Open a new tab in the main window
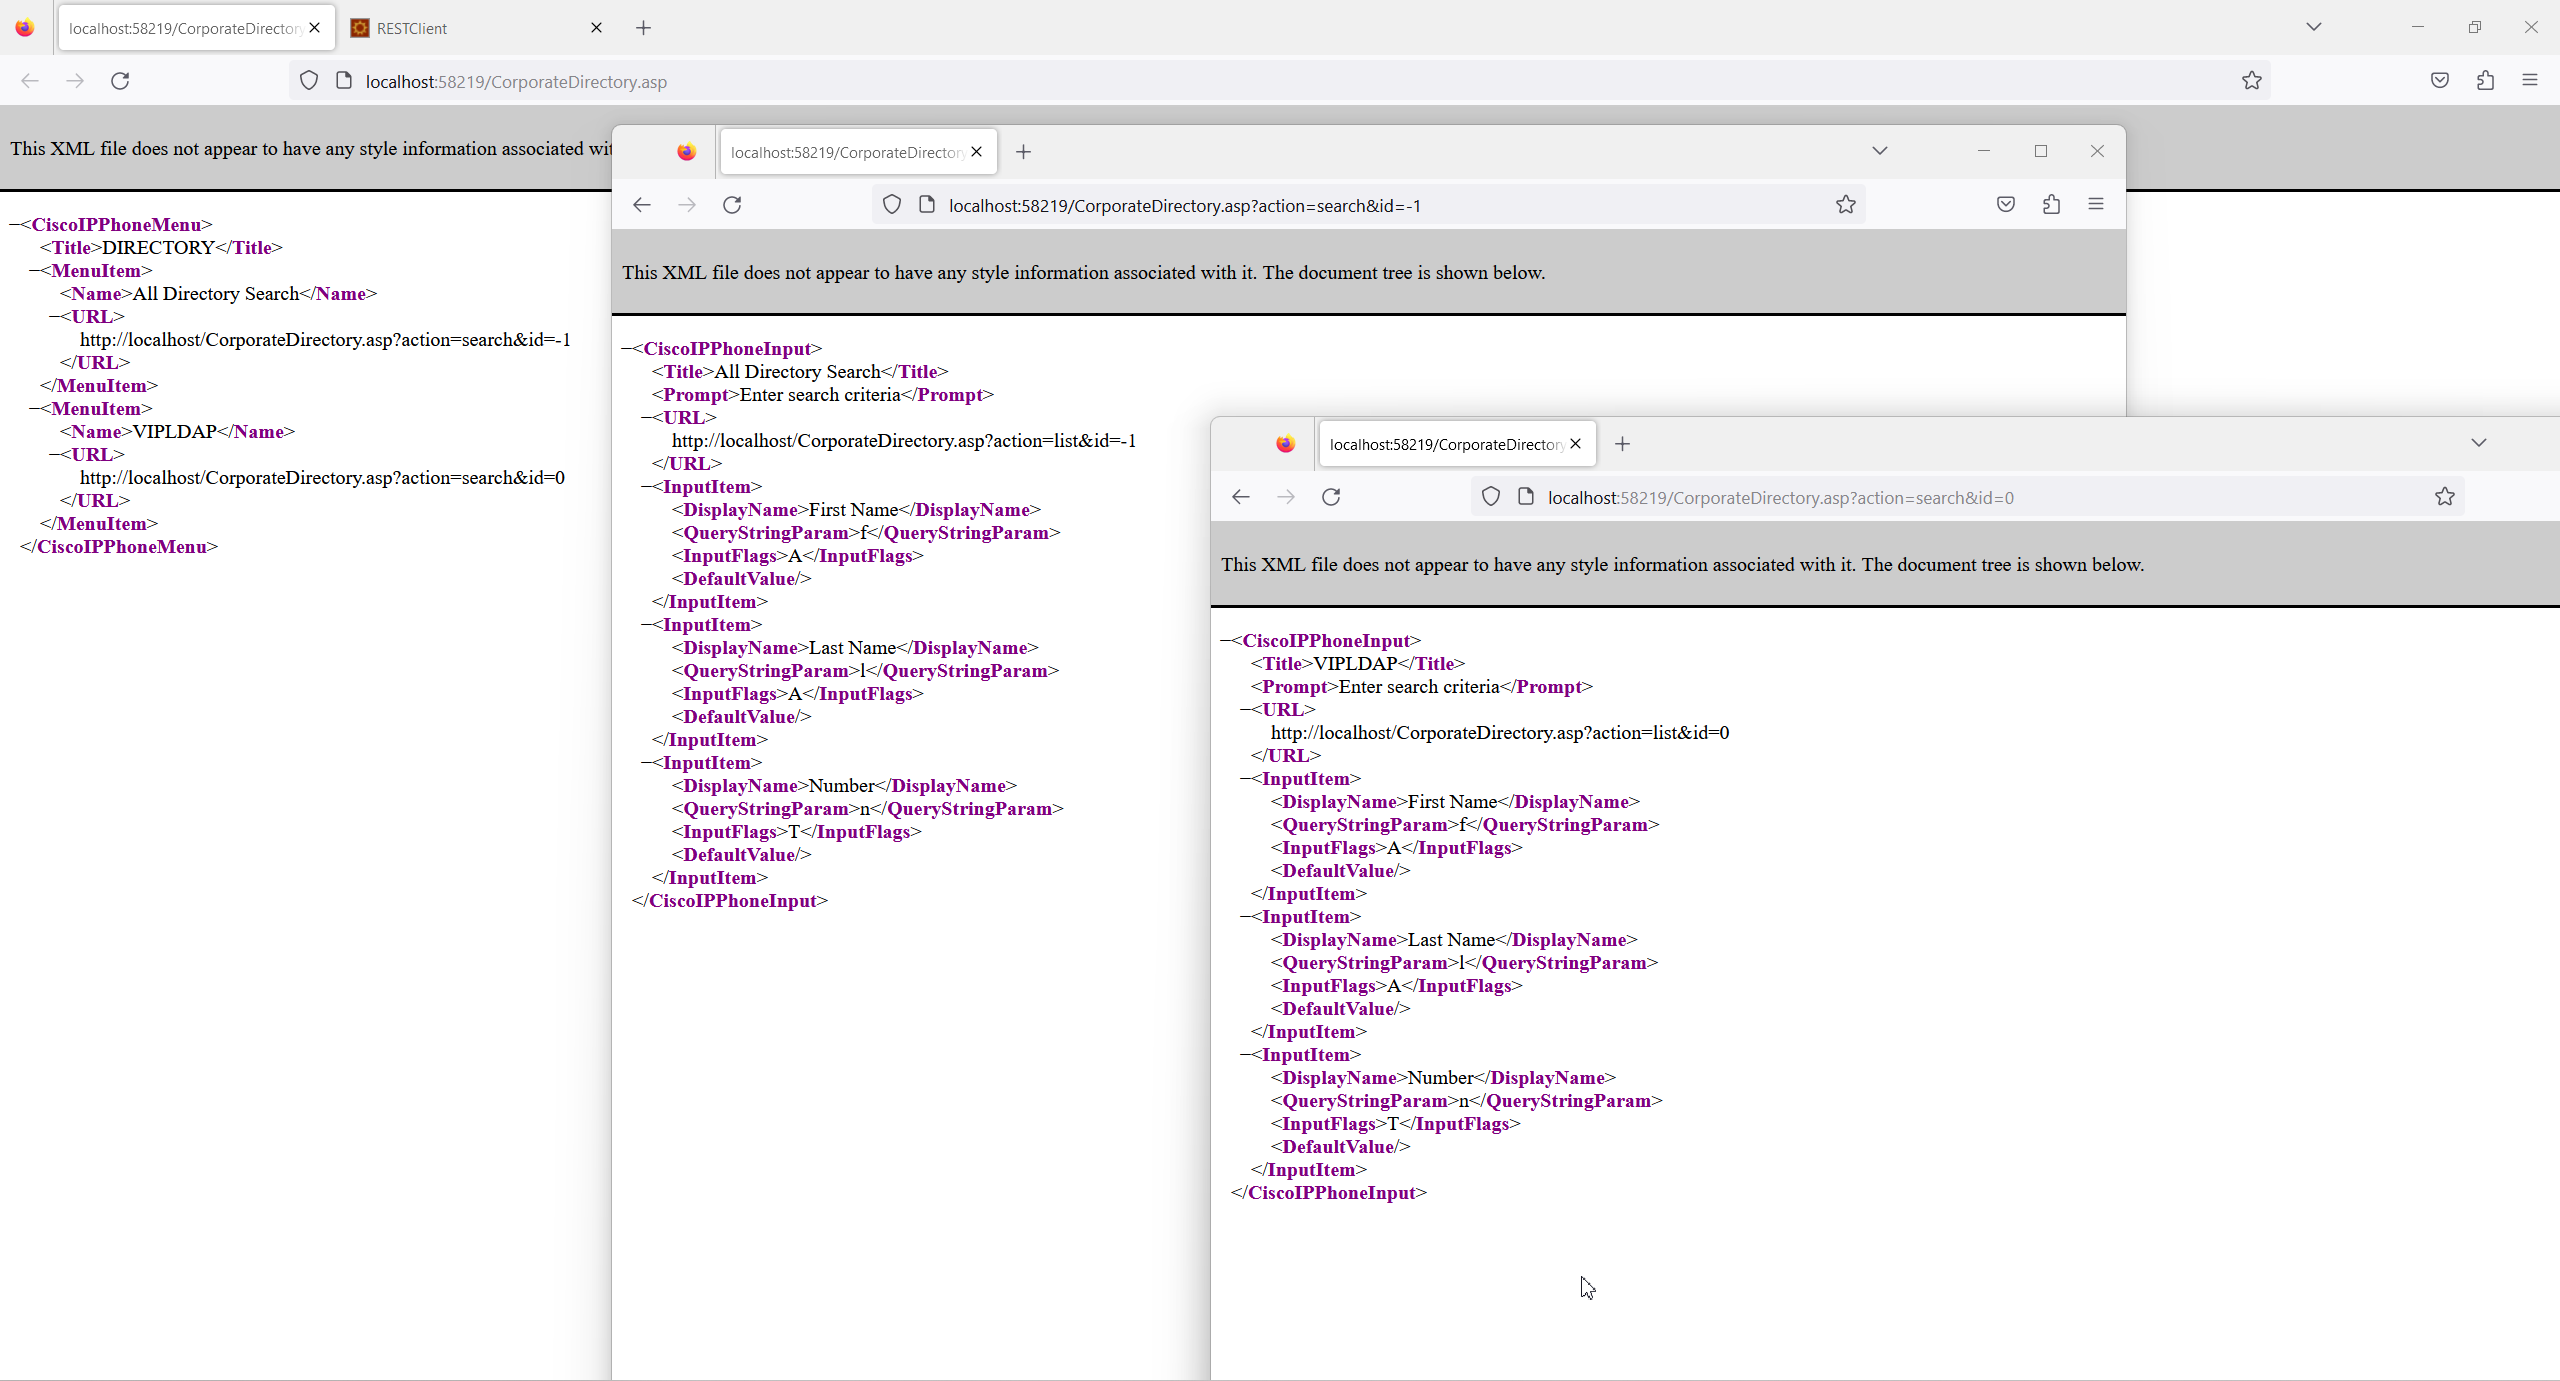This screenshot has width=2560, height=1381. click(643, 28)
